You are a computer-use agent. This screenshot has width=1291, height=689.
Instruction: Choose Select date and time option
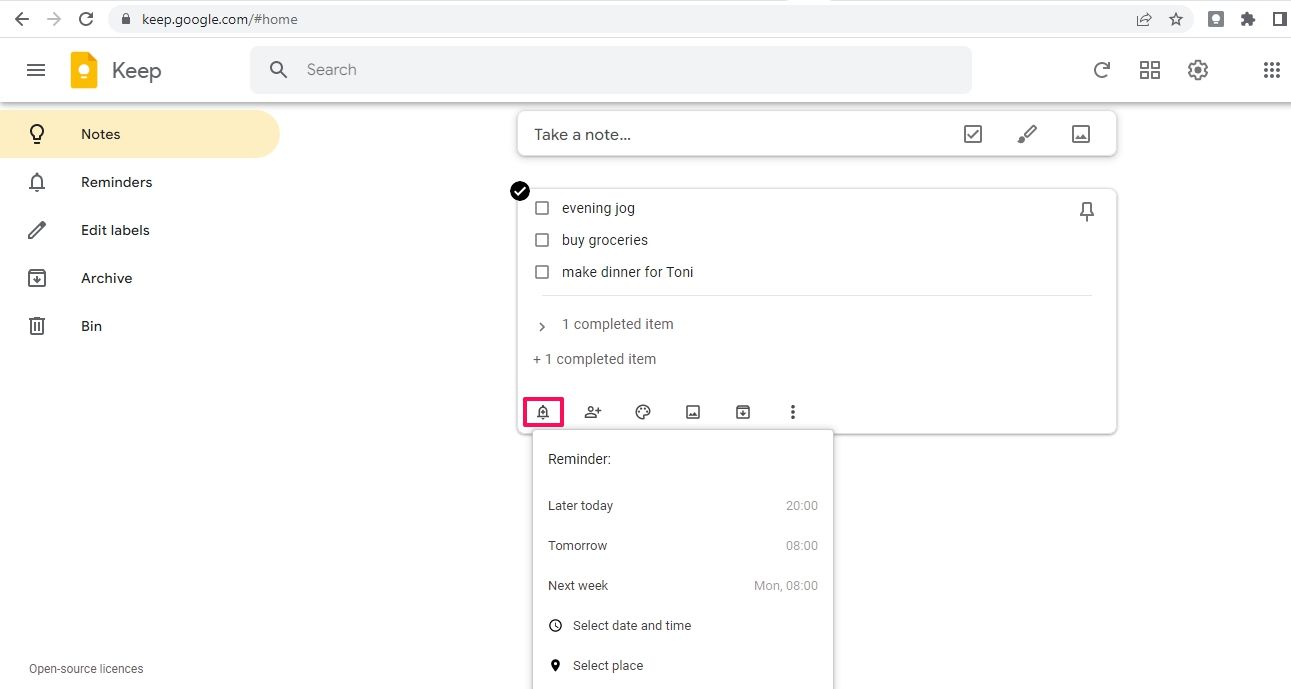[683, 626]
